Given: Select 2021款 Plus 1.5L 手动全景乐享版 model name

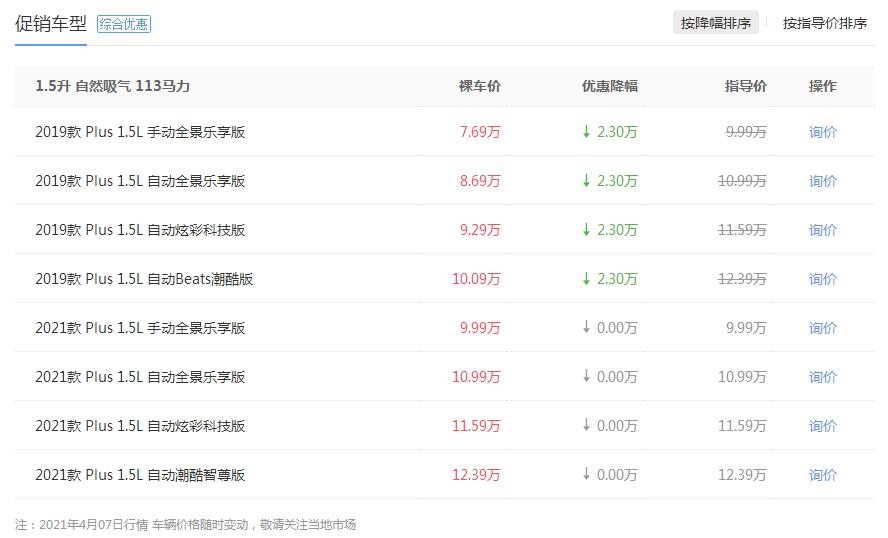Looking at the screenshot, I should [140, 328].
